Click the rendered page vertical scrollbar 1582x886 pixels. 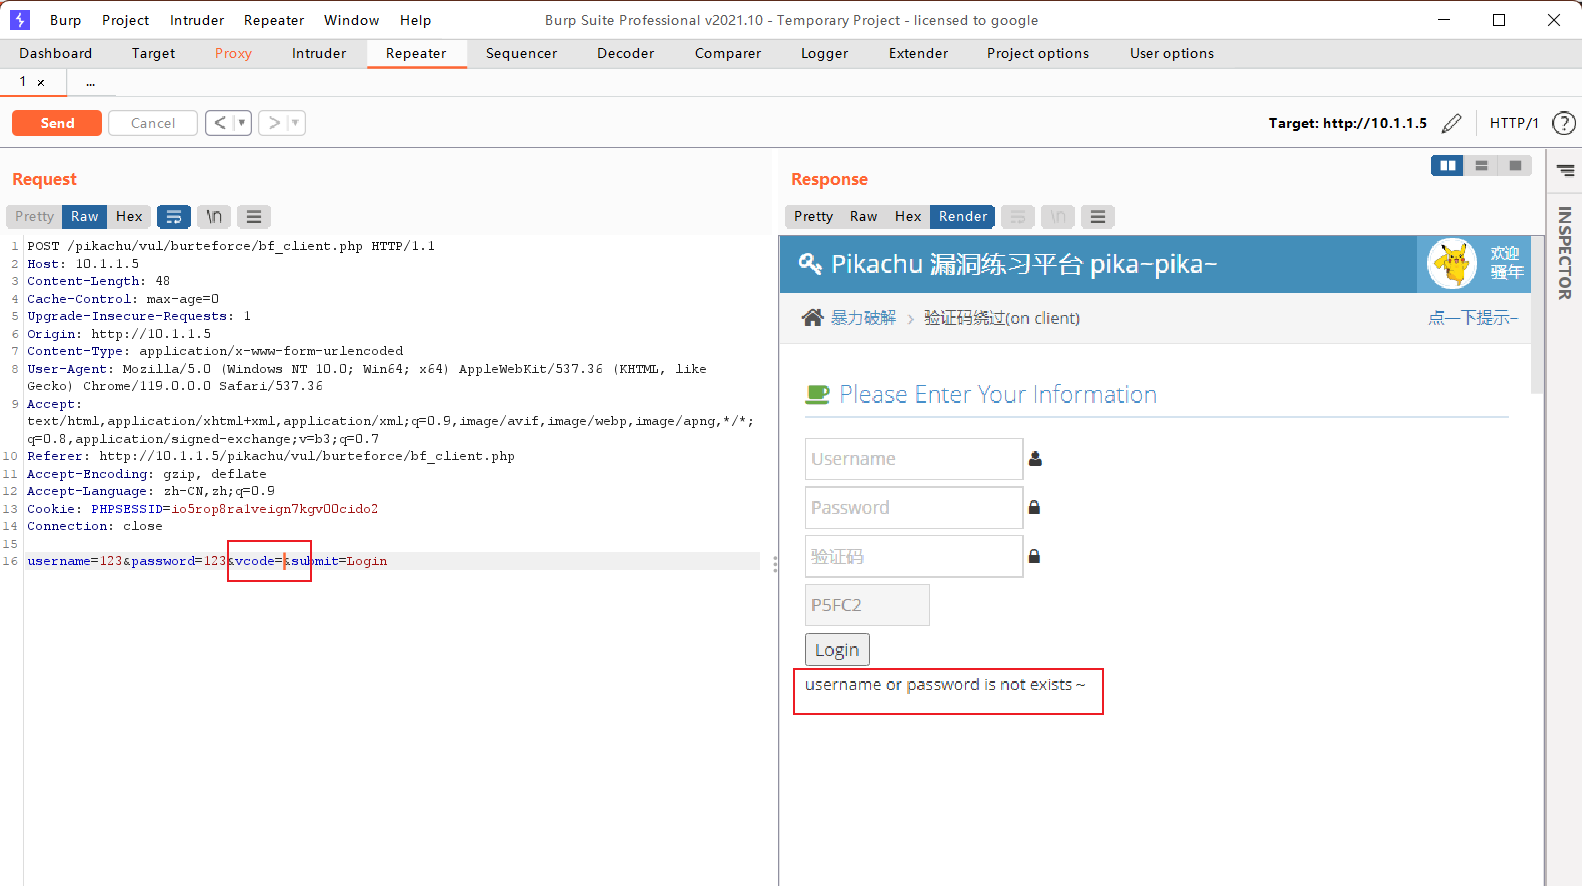click(x=1537, y=315)
